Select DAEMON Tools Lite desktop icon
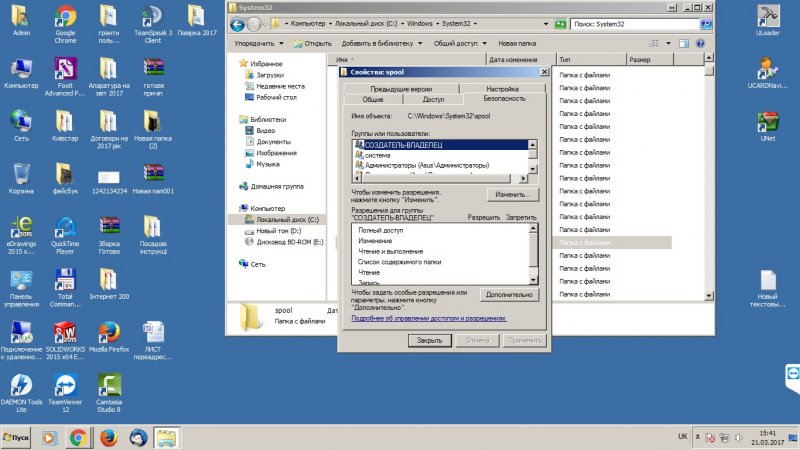Viewport: 800px width, 450px height. click(21, 387)
